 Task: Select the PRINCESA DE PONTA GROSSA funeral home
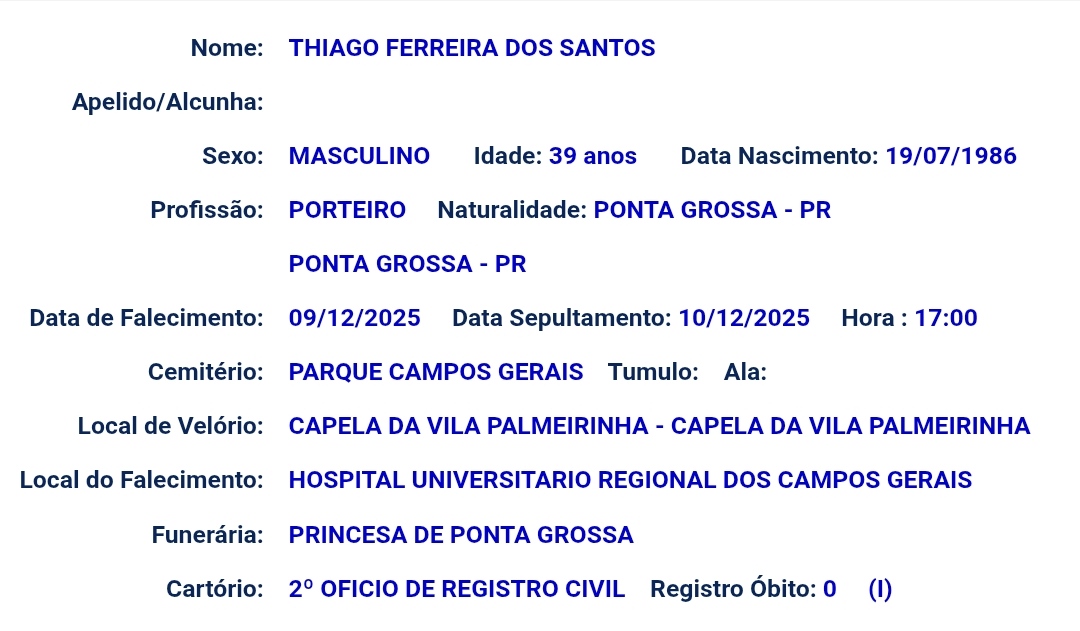pyautogui.click(x=461, y=535)
